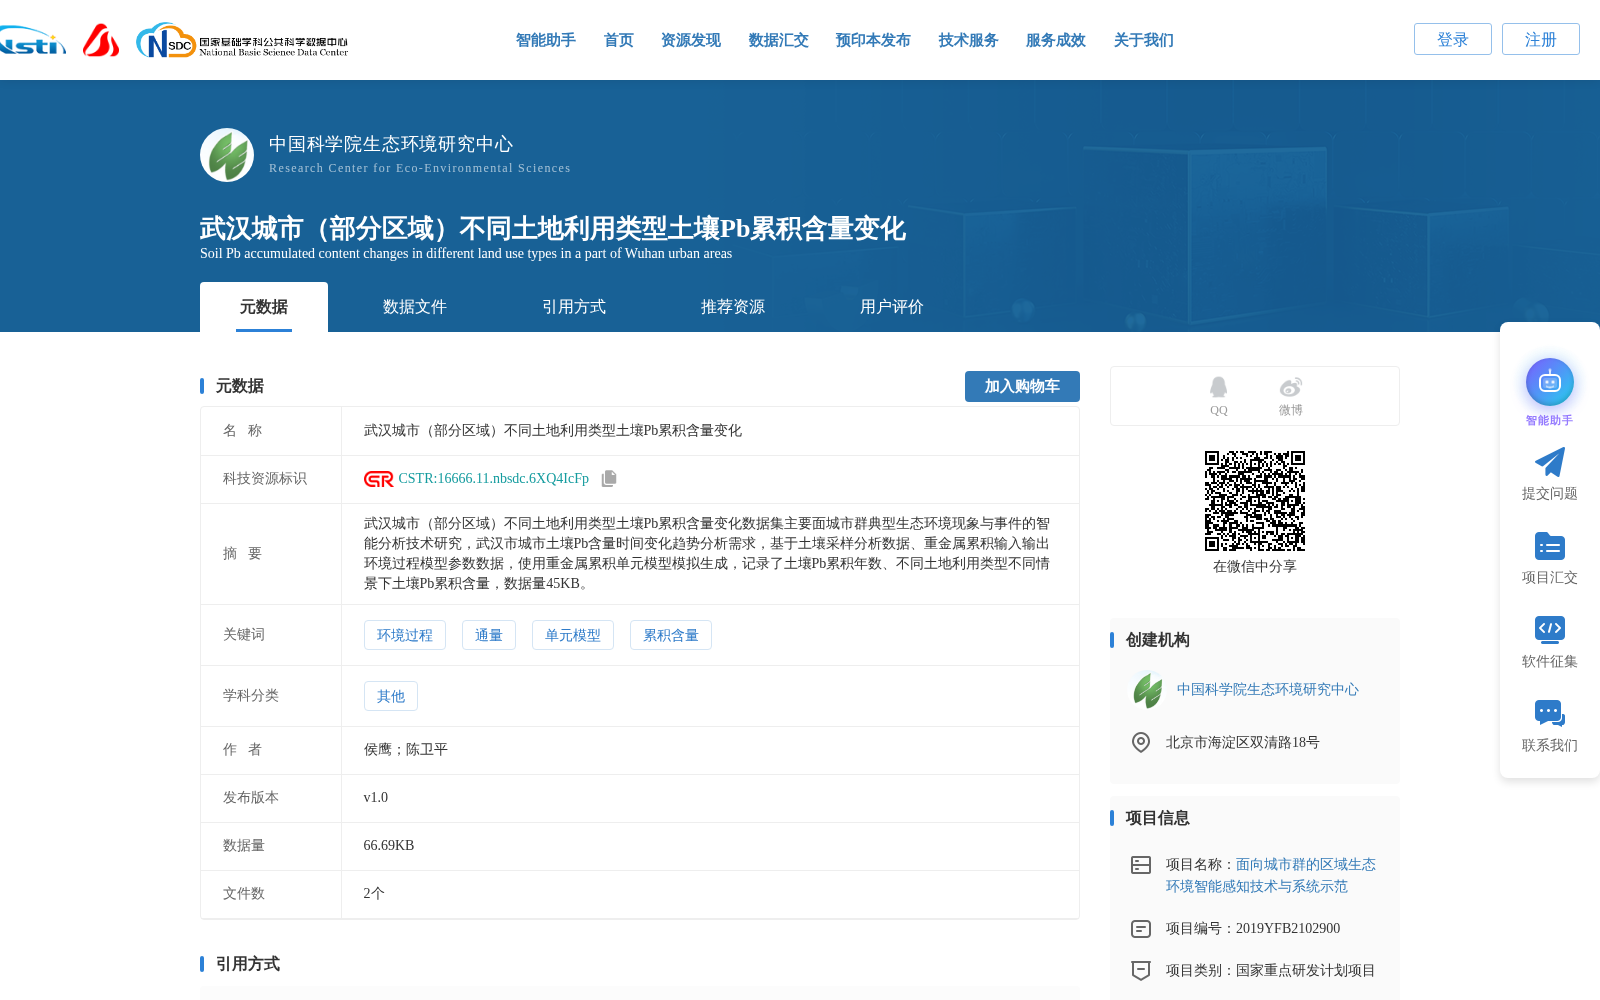Click the project category badge icon
Viewport: 1600px width, 1000px height.
click(x=1141, y=970)
